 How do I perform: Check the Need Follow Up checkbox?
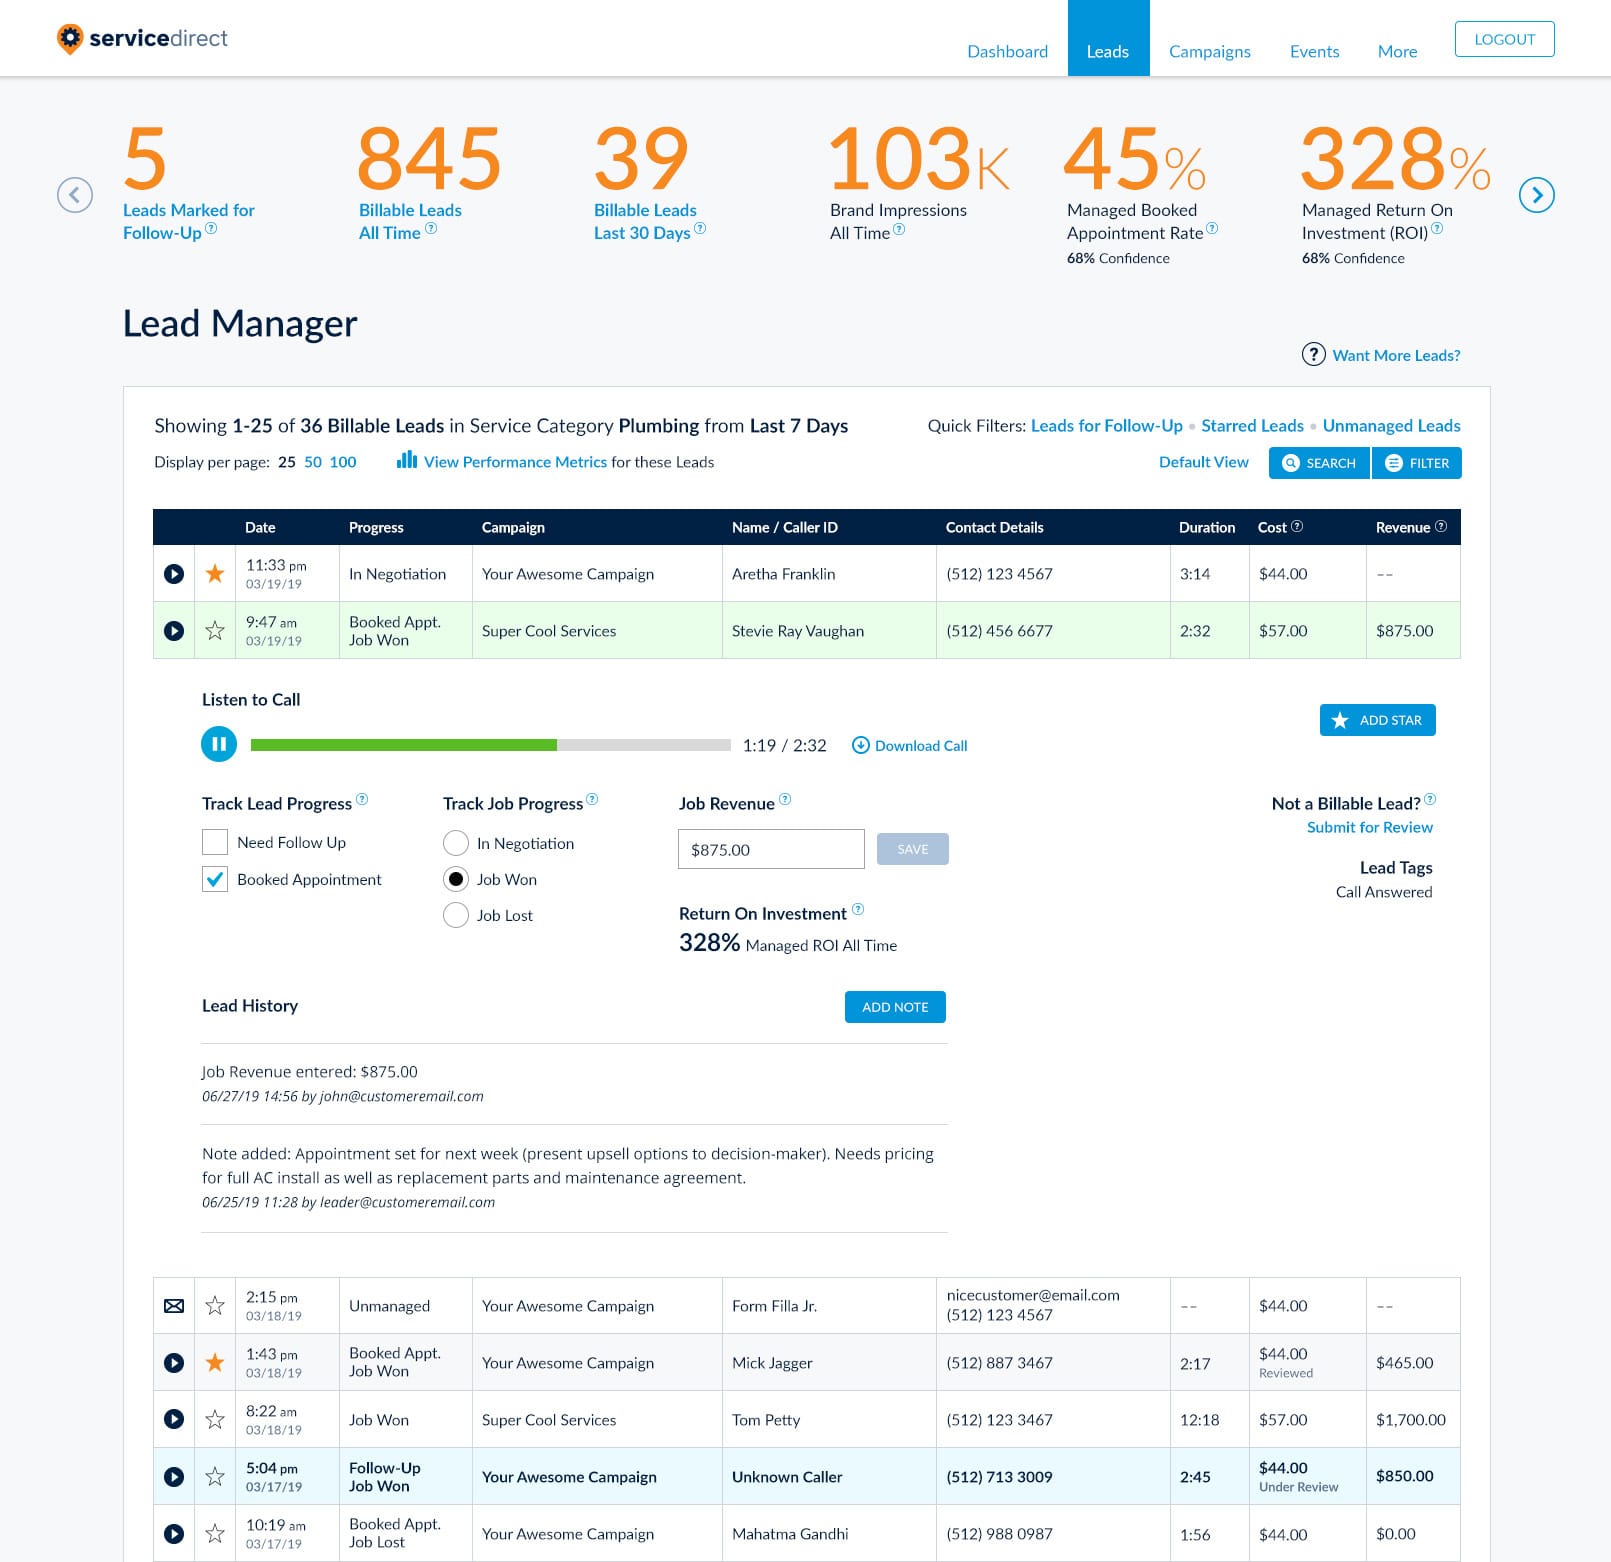click(x=215, y=842)
